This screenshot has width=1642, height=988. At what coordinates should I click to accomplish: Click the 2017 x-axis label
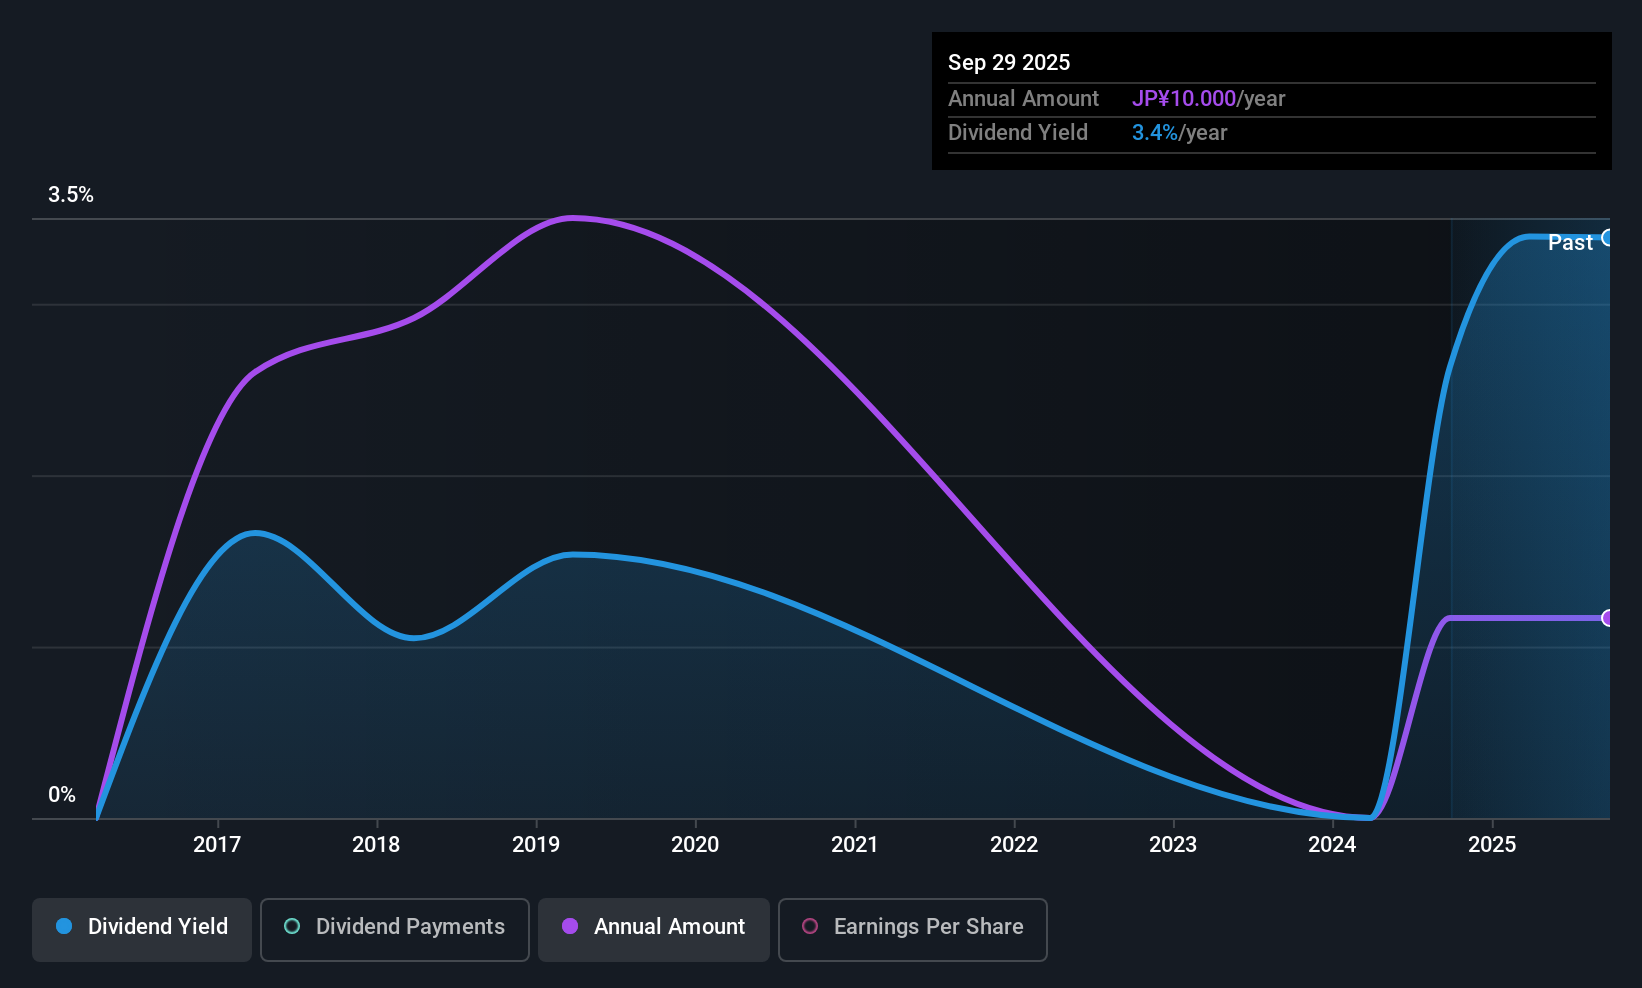(x=217, y=845)
